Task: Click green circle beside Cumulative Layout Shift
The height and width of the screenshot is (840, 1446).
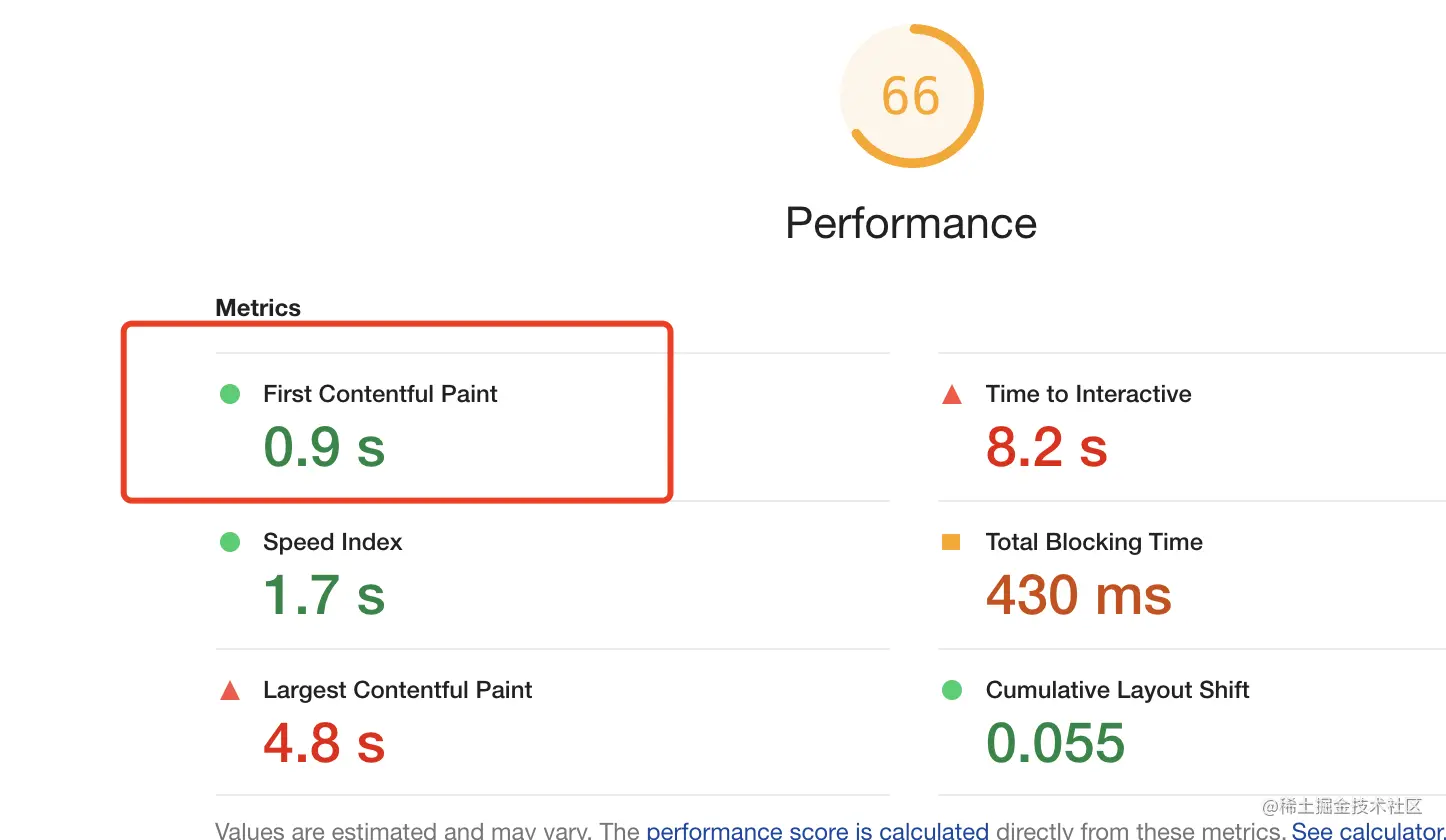Action: tap(952, 690)
